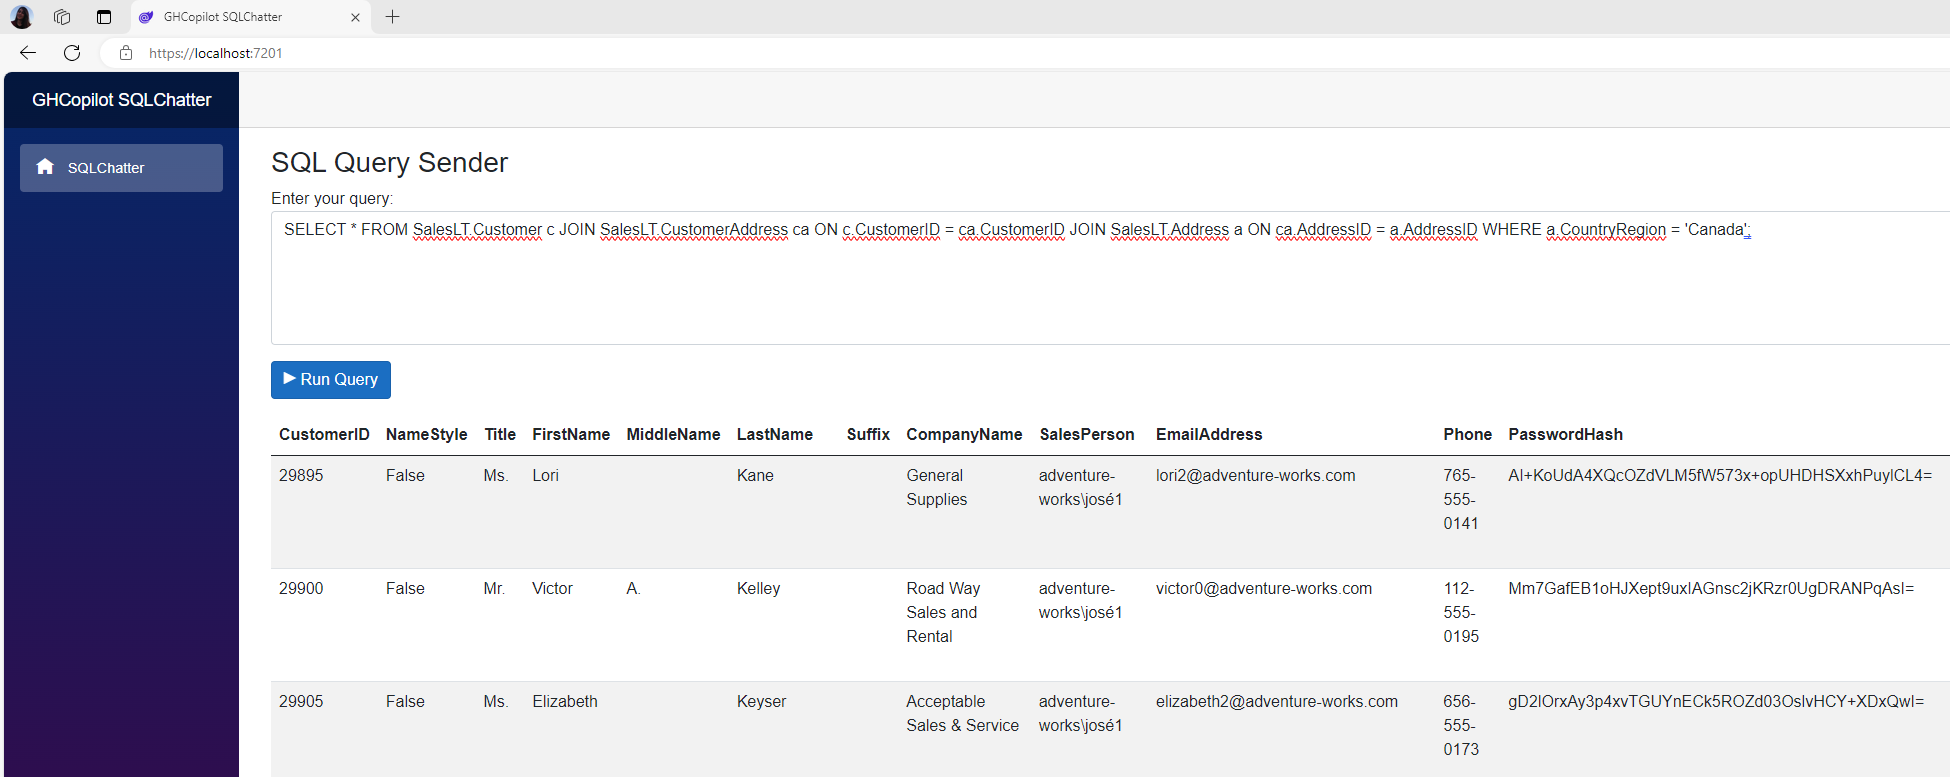
Task: Open a new tab with plus icon
Action: click(x=393, y=17)
